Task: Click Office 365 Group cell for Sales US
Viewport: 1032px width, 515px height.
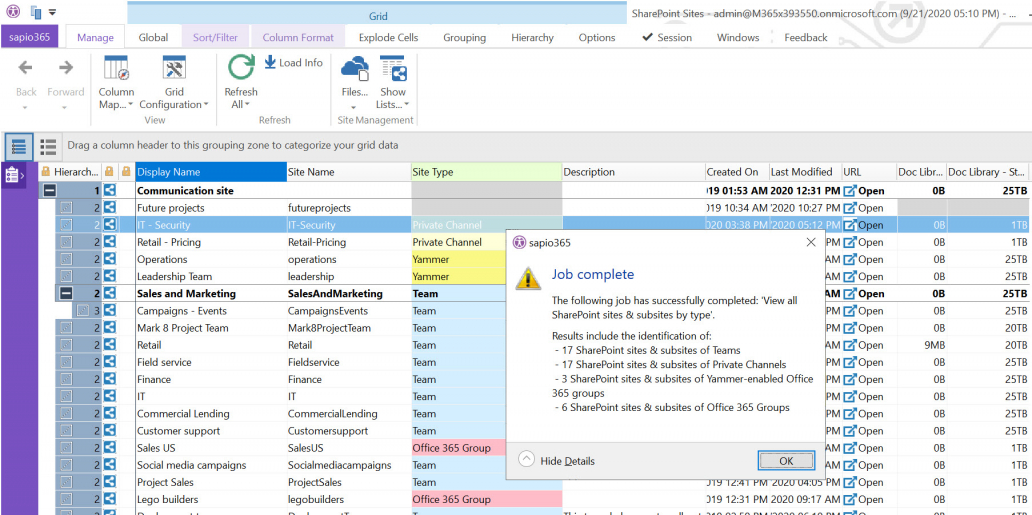Action: pyautogui.click(x=459, y=448)
